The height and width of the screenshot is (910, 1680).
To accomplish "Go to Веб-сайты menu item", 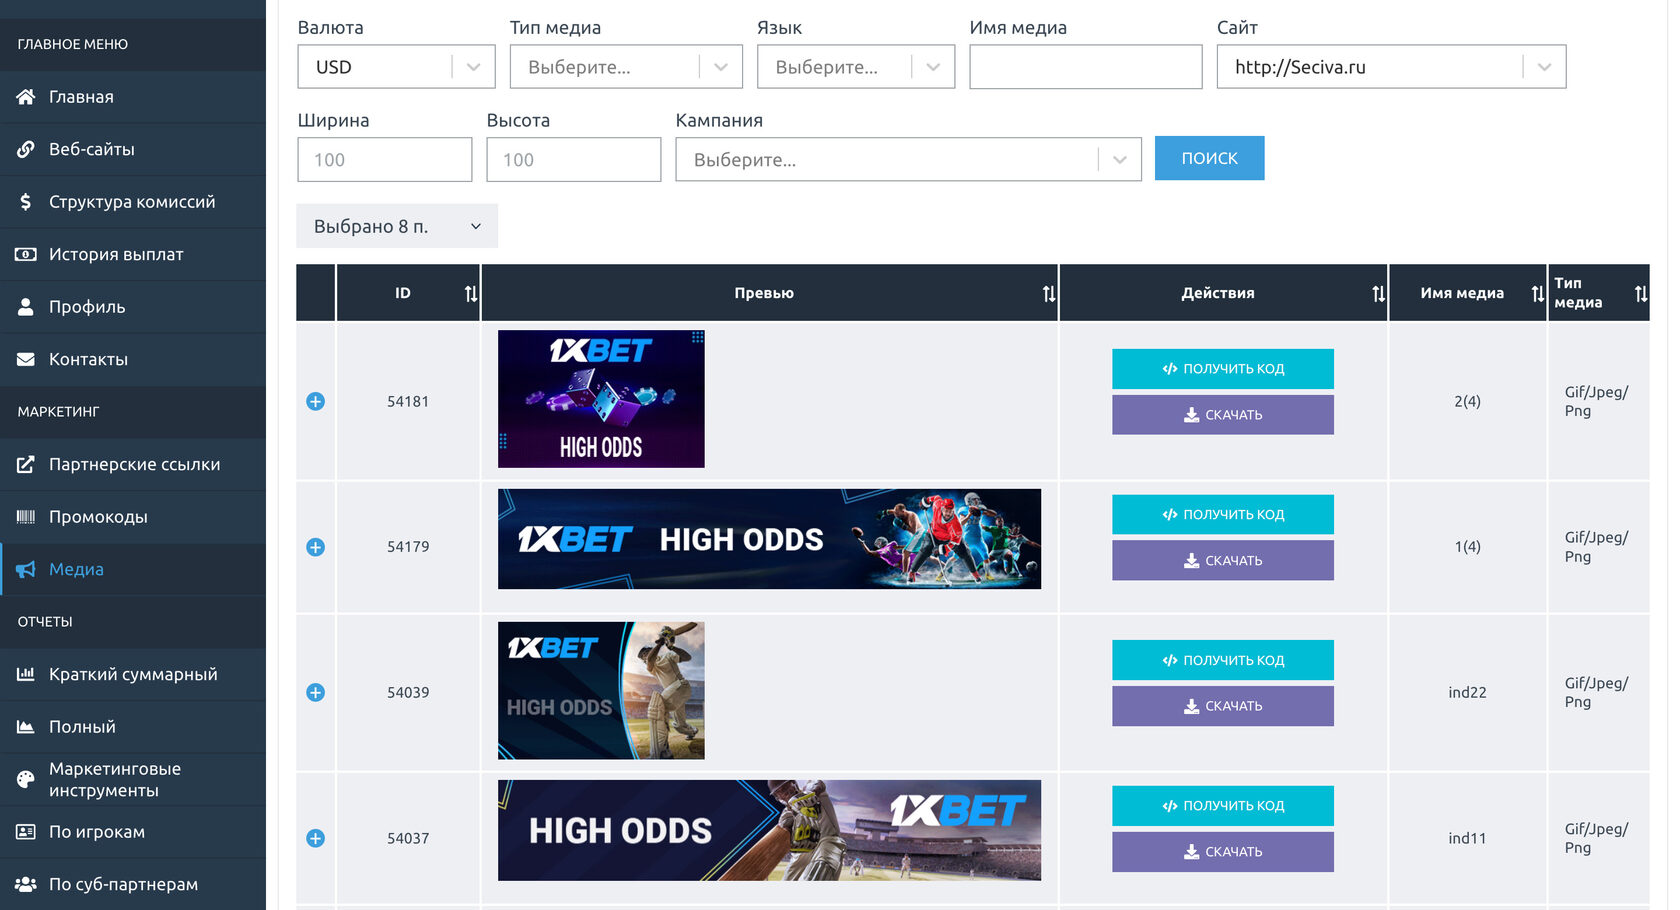I will point(133,149).
